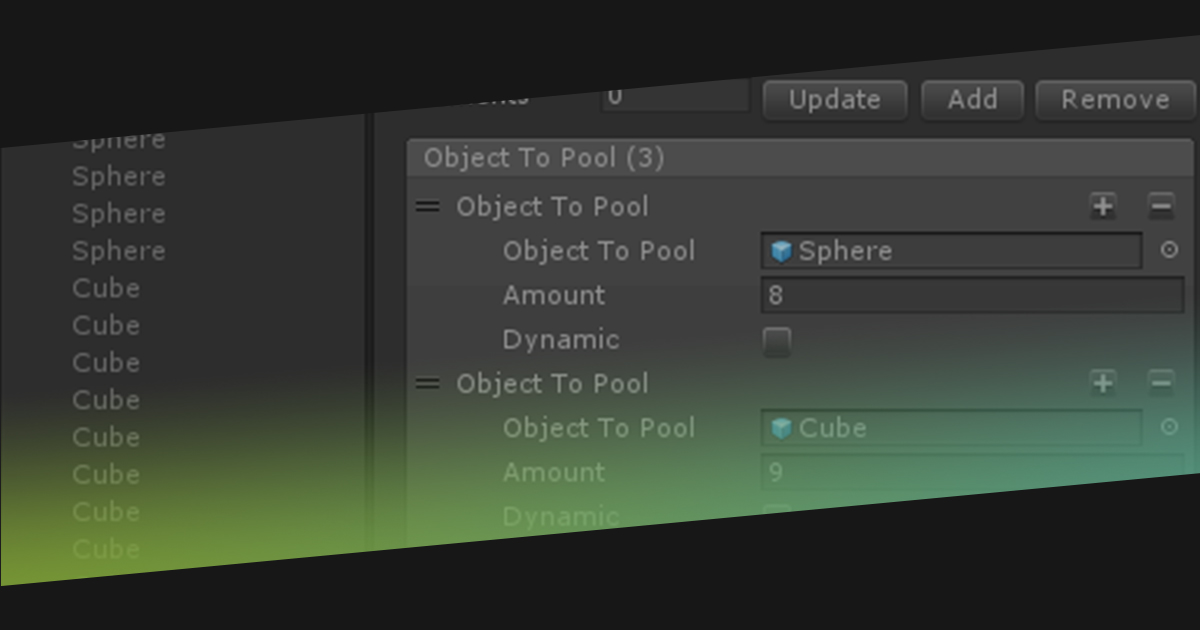
Task: Select Sphere in the hierarchy list
Action: [x=118, y=176]
